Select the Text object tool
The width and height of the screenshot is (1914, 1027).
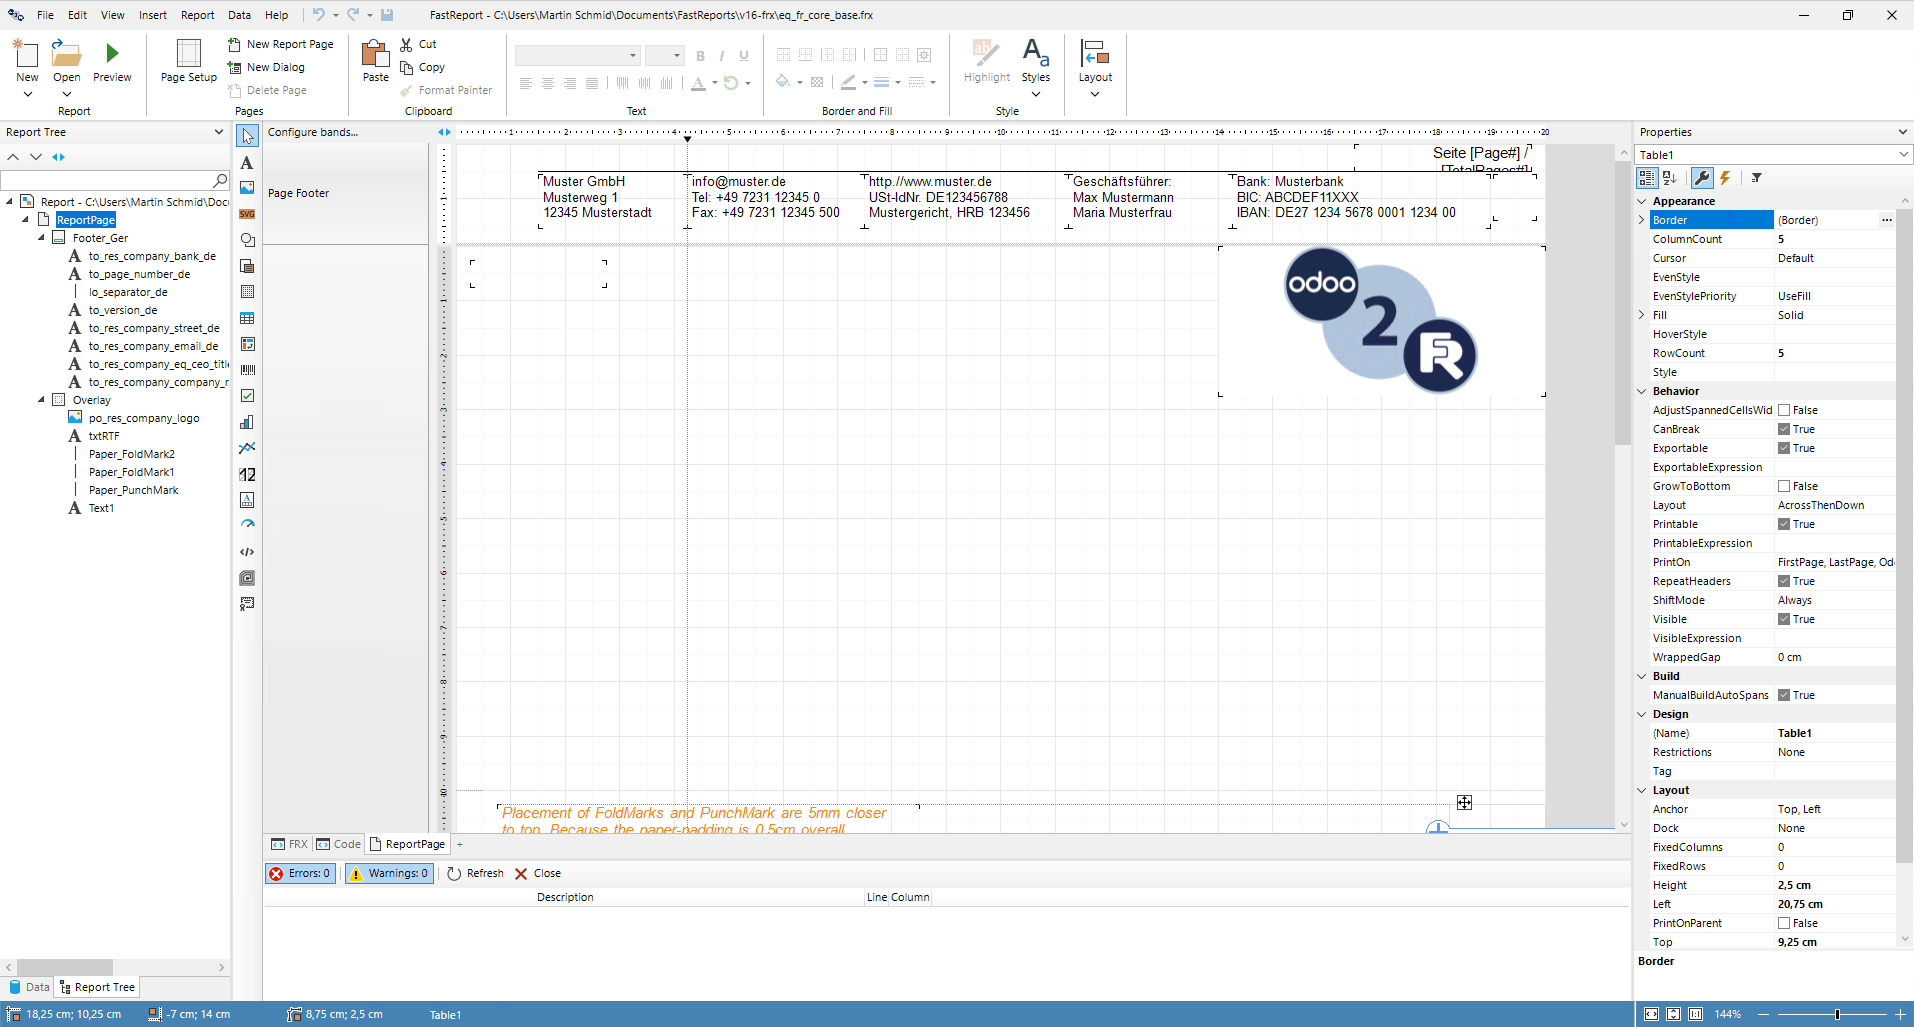(x=246, y=163)
